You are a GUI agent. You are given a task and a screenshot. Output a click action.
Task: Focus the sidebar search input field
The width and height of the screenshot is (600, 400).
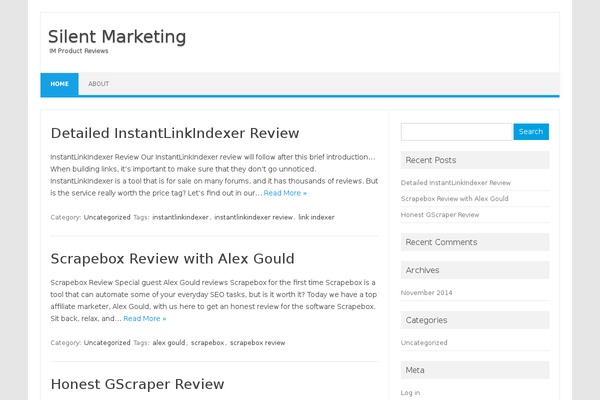(x=456, y=132)
